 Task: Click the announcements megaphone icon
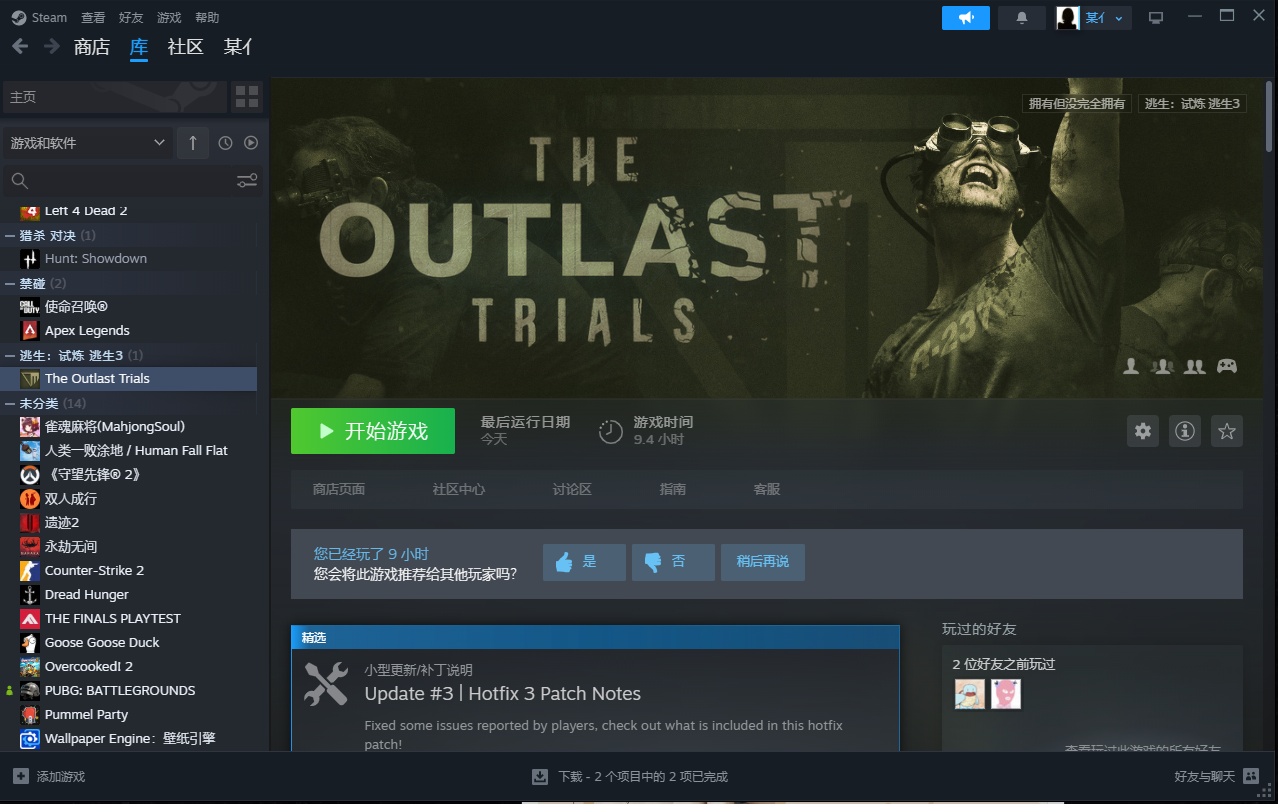[x=965, y=18]
